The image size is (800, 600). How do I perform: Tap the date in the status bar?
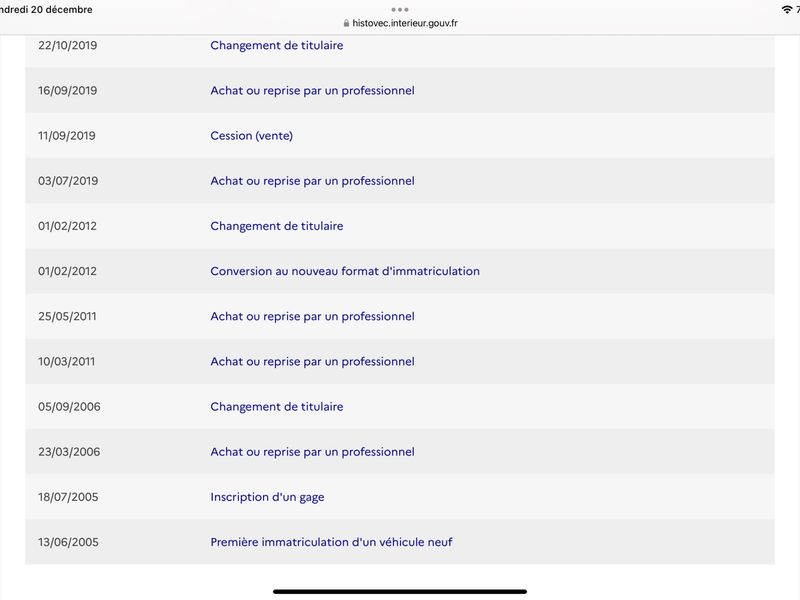tap(46, 9)
